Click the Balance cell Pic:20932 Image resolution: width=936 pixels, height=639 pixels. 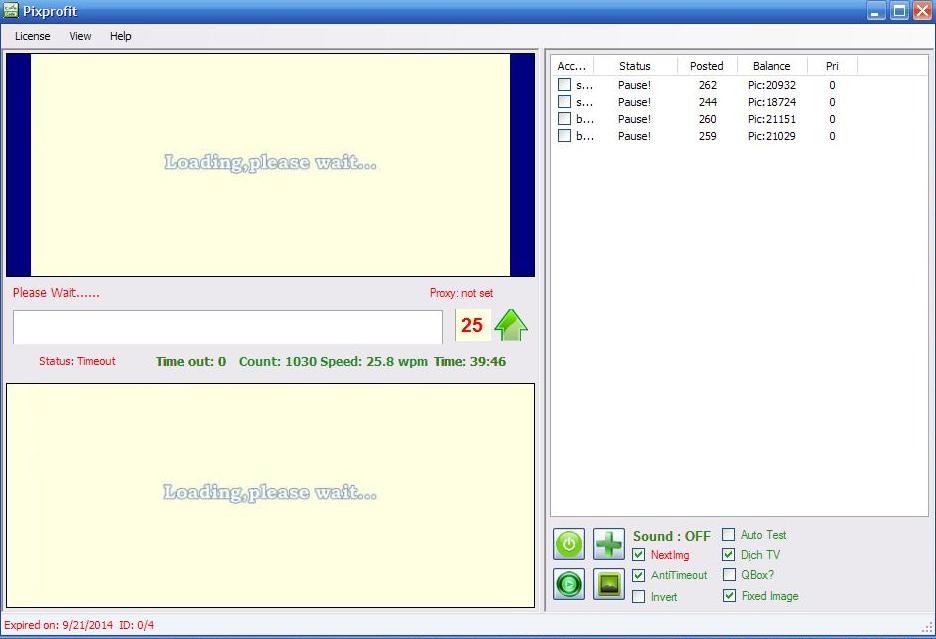point(772,85)
